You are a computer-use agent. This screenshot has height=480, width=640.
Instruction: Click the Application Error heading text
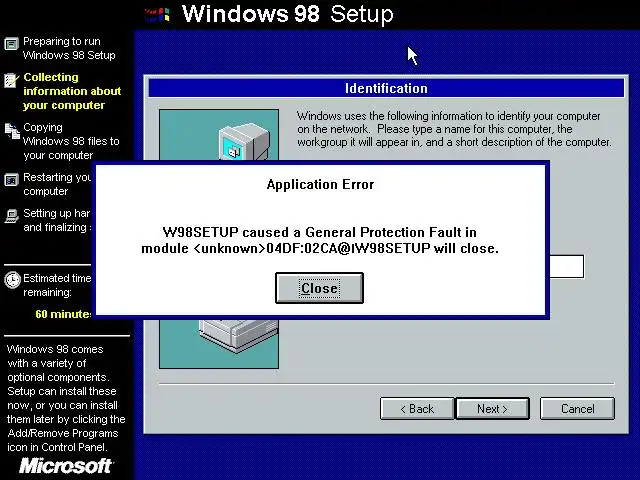click(320, 184)
